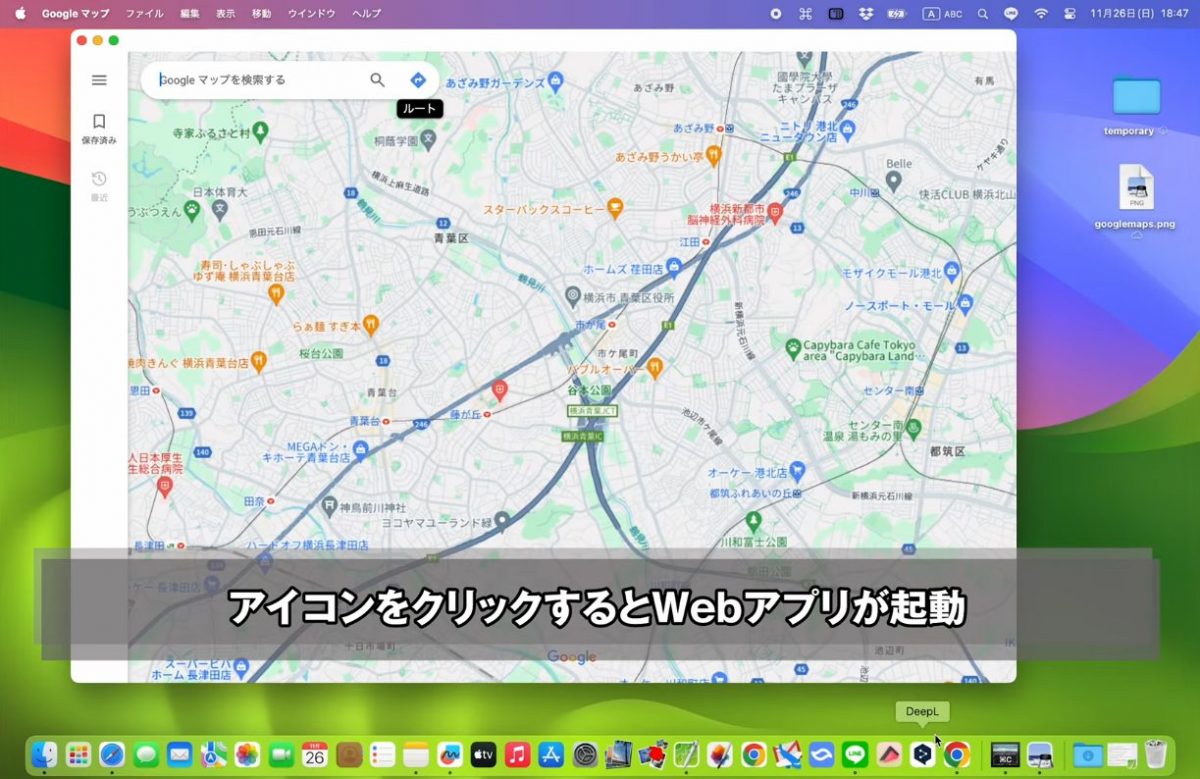This screenshot has height=779, width=1200.
Task: Open Spotlight search in the menu bar
Action: coord(982,14)
